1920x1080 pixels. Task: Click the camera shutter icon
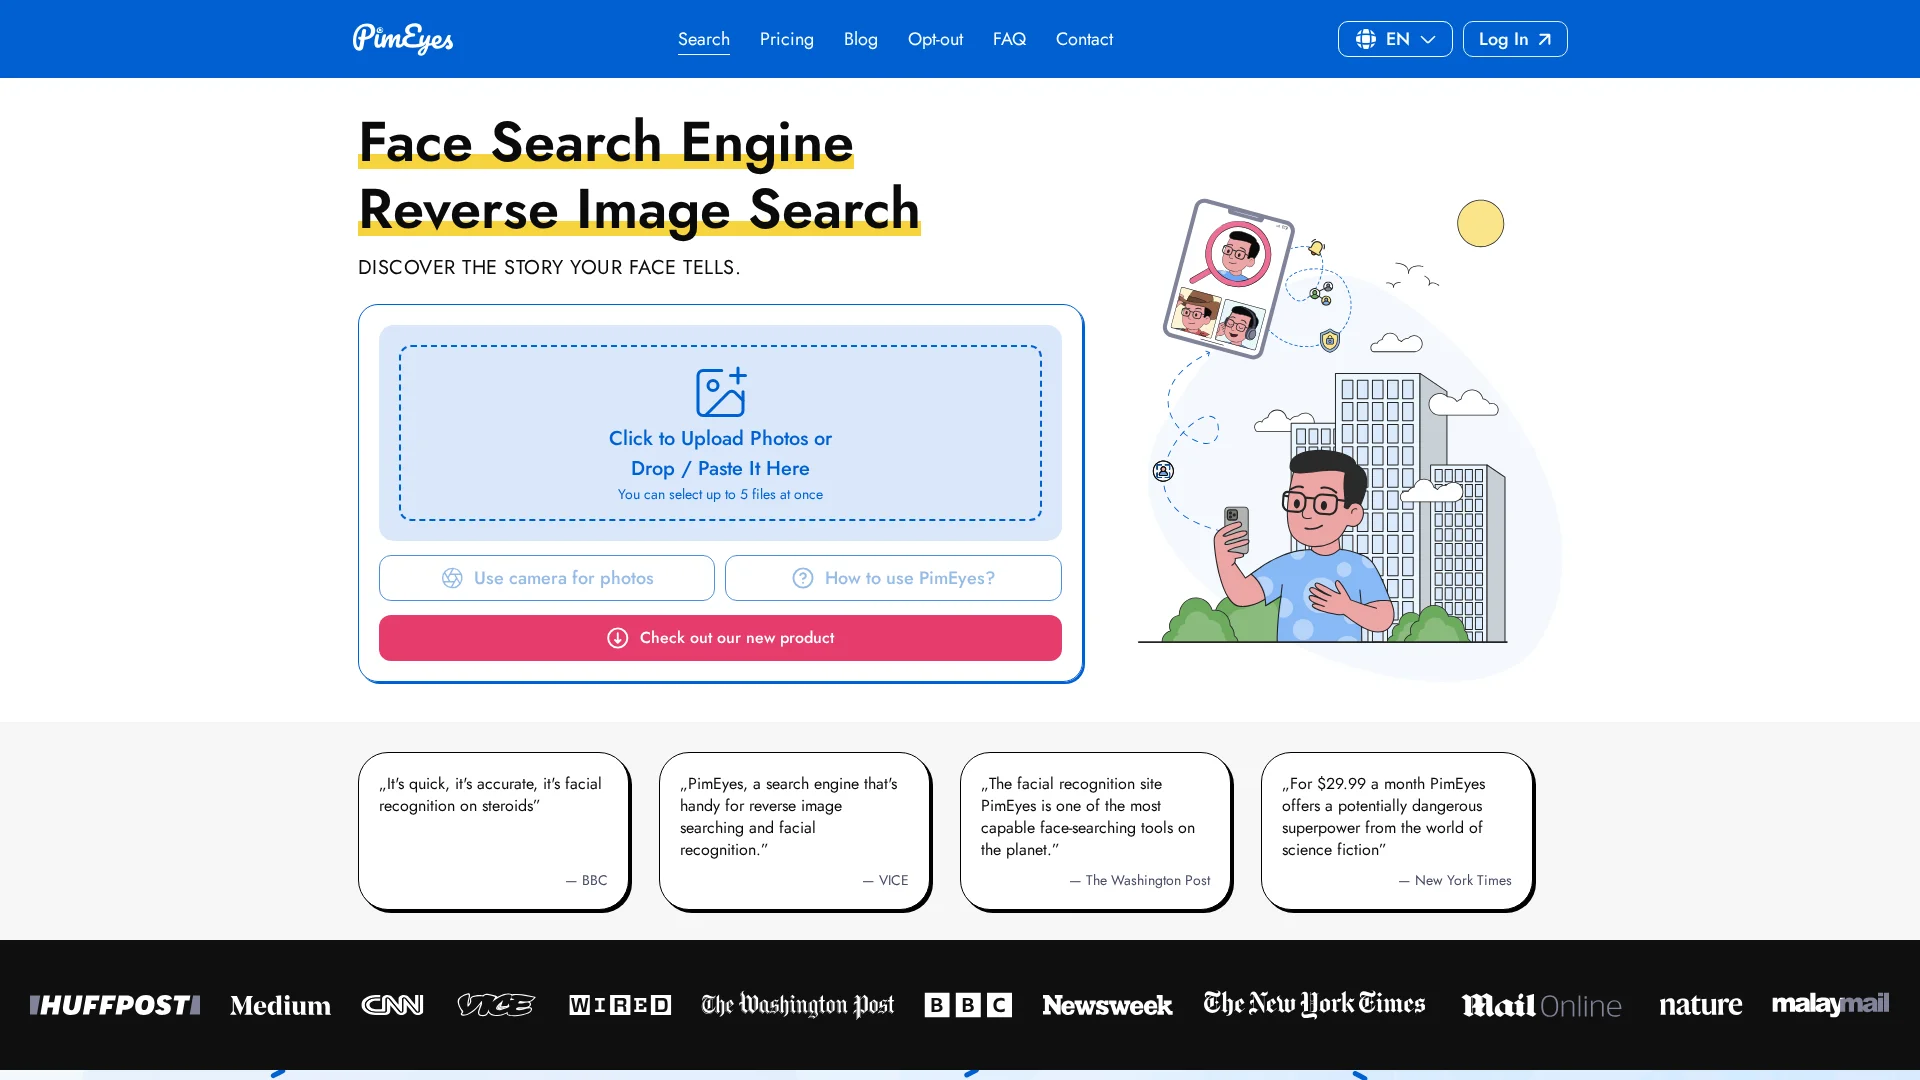click(x=452, y=578)
